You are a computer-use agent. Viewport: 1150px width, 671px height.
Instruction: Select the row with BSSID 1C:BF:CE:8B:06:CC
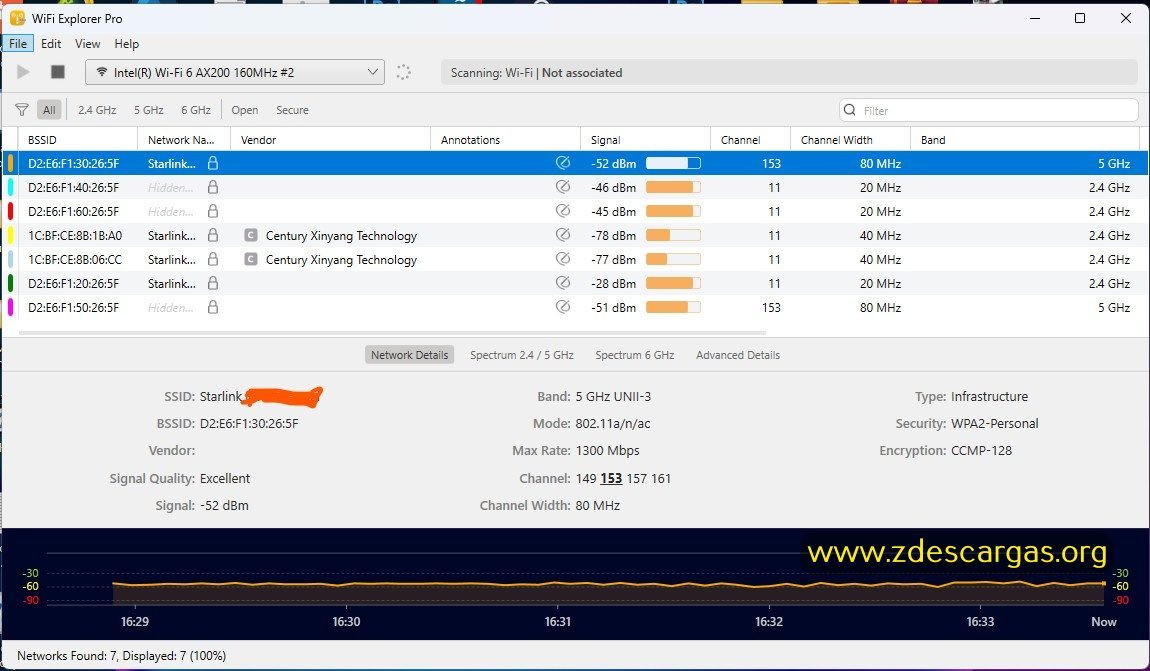[x=575, y=260]
